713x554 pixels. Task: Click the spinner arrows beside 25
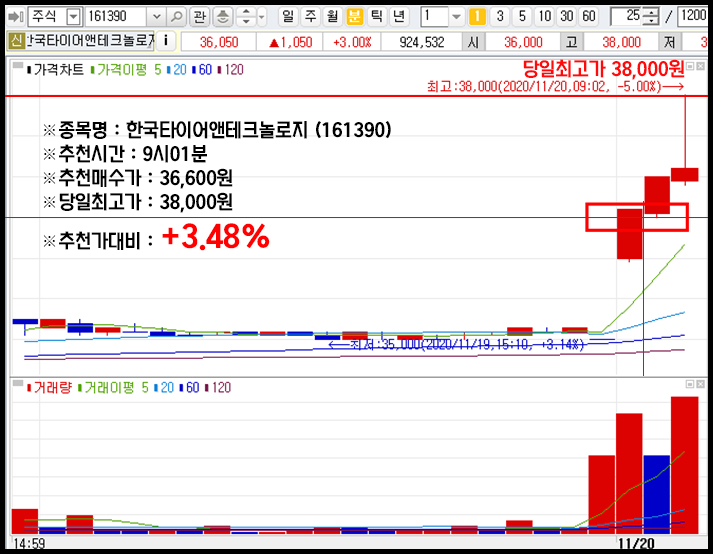[x=652, y=17]
